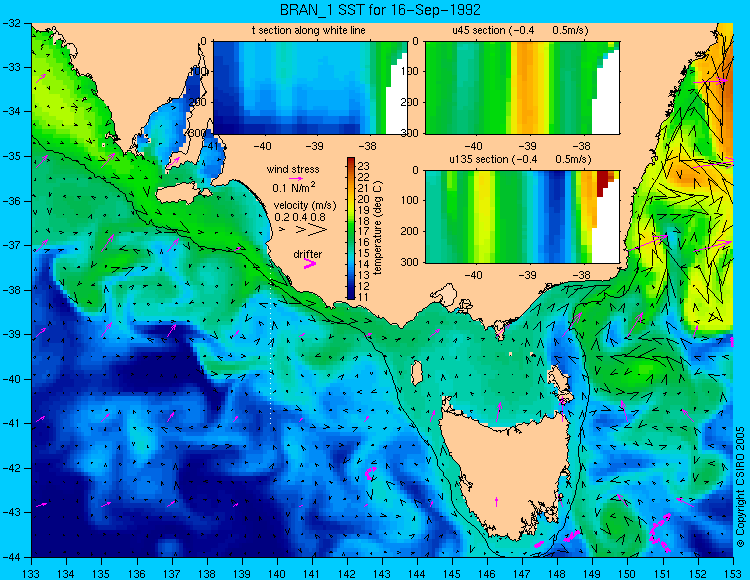
Task: Click the "u45 section (-0.4 0.5m/s)" heading
Action: click(x=520, y=30)
